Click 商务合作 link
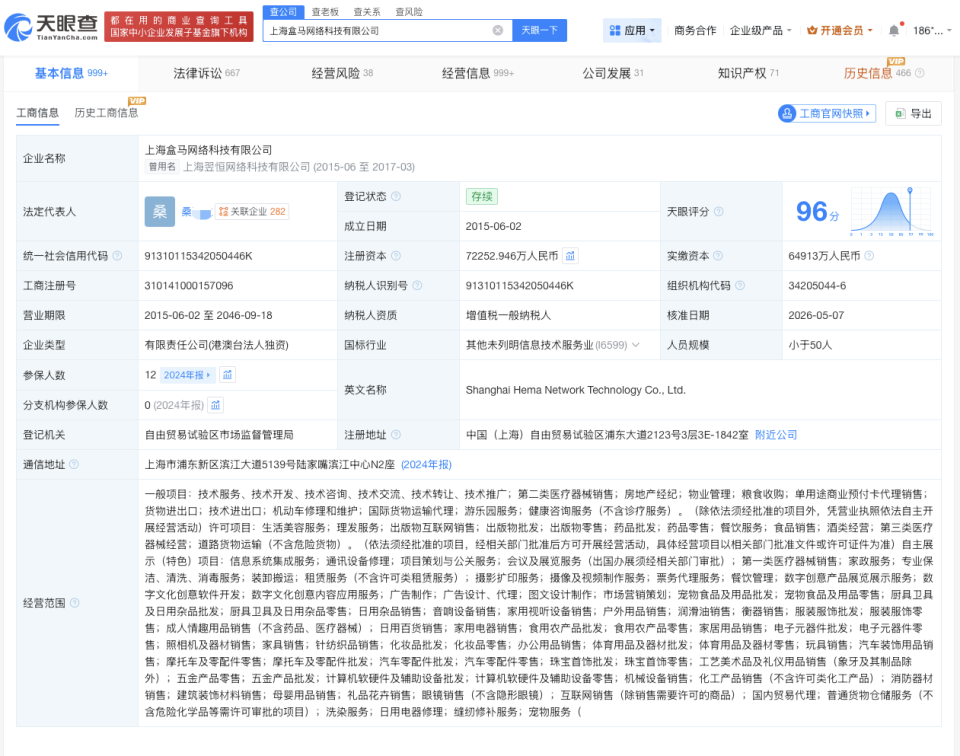The image size is (960, 756). click(x=695, y=31)
